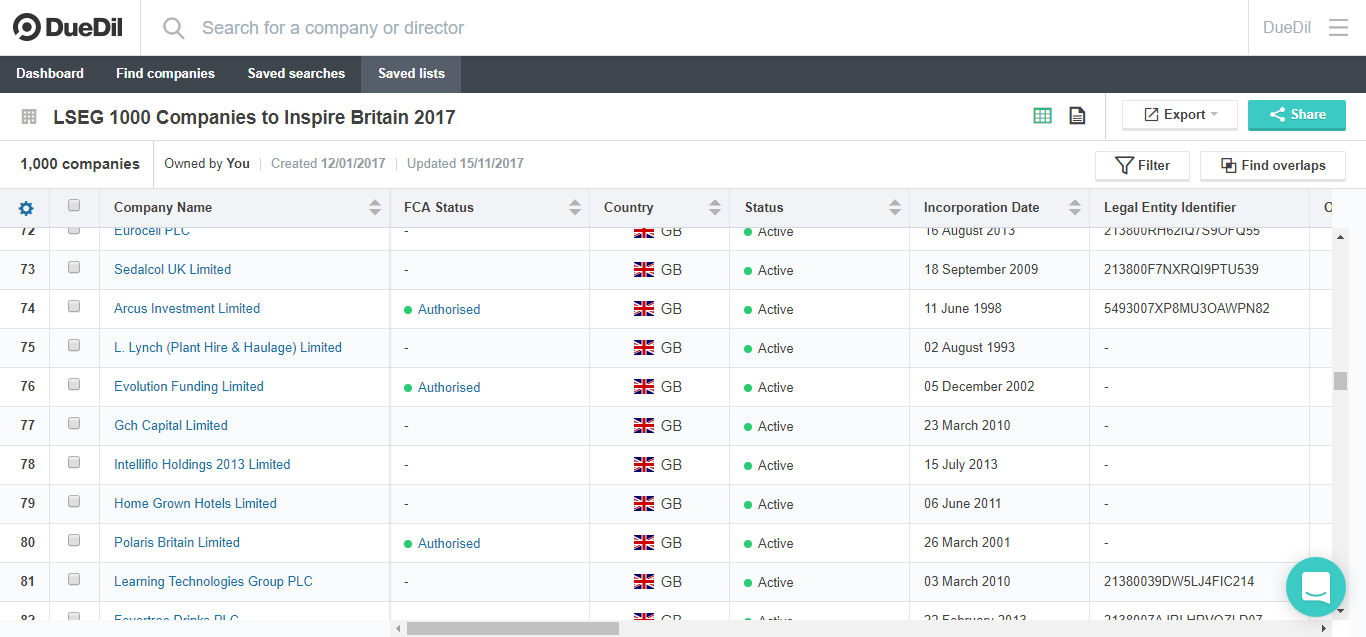1366x637 pixels.
Task: Sort by FCA Status column arrows
Action: (x=575, y=208)
